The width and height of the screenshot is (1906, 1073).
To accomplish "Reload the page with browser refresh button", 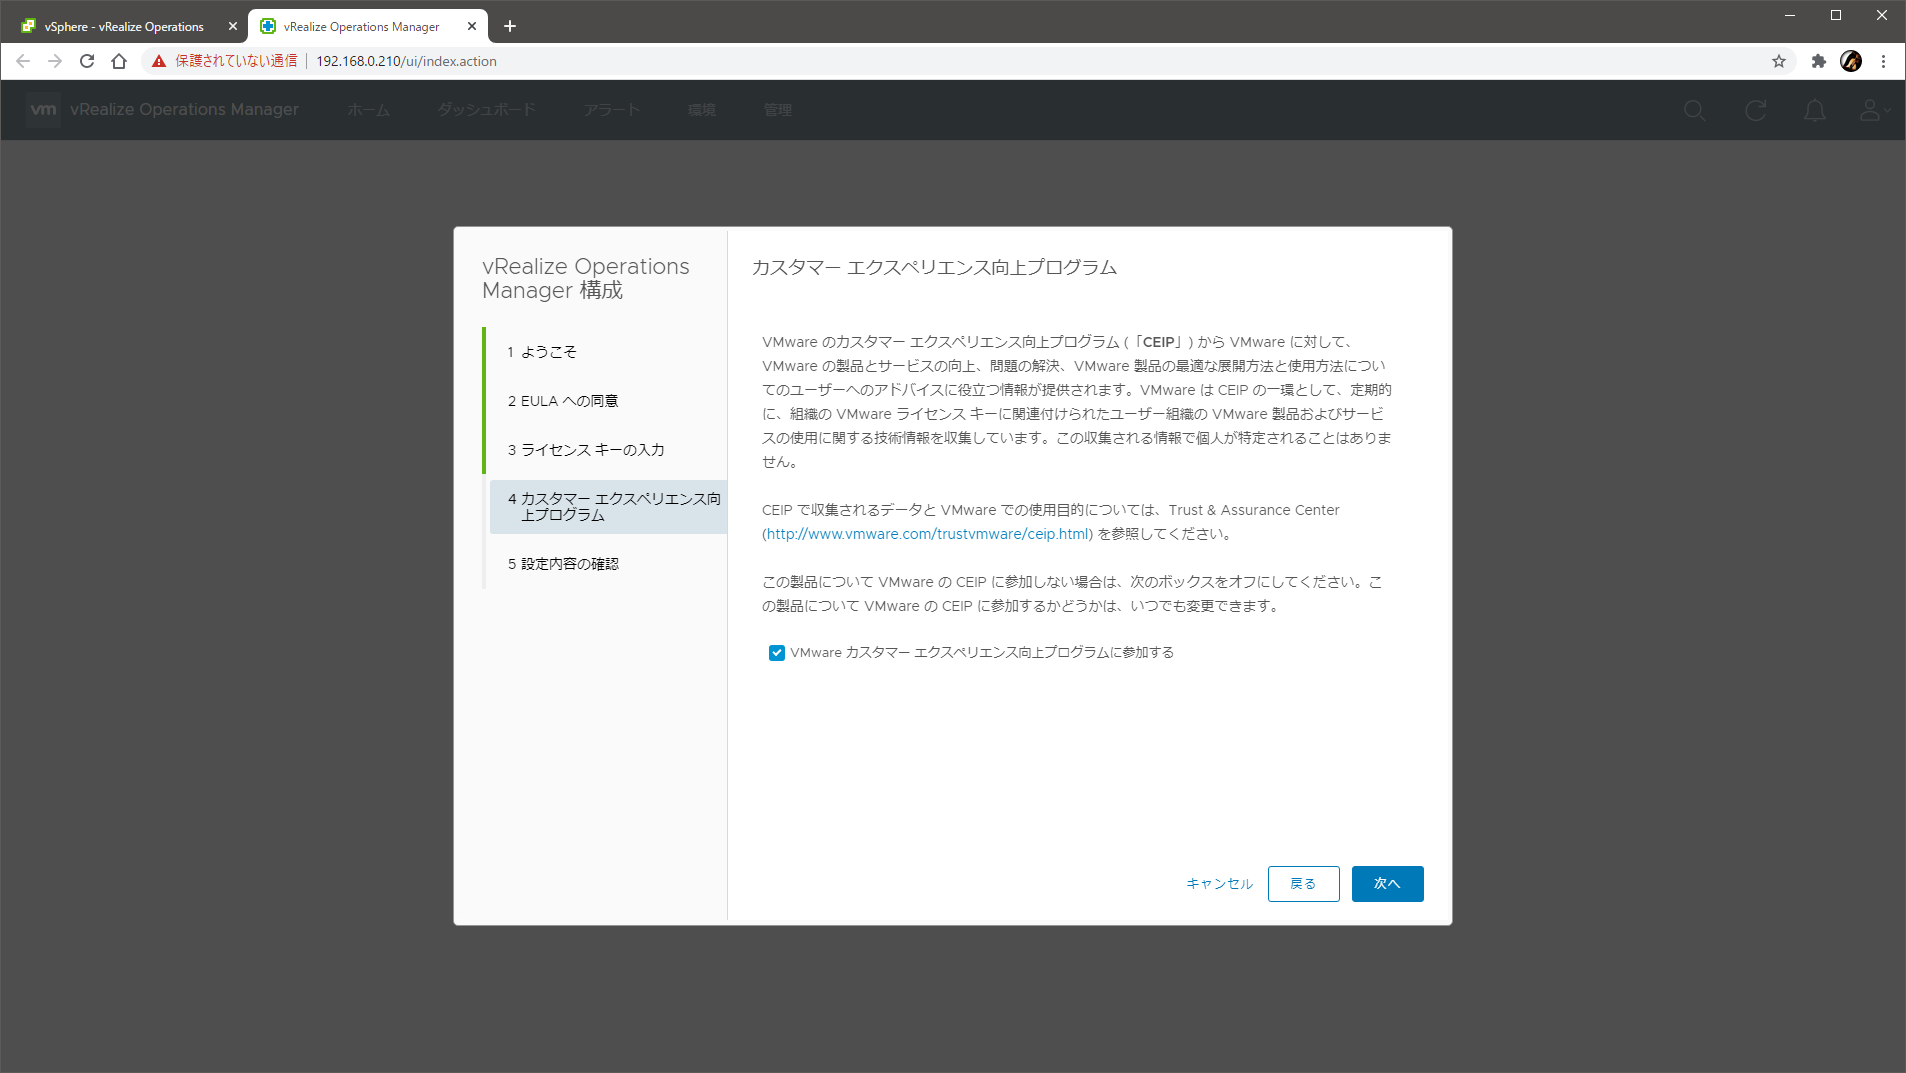I will point(87,61).
